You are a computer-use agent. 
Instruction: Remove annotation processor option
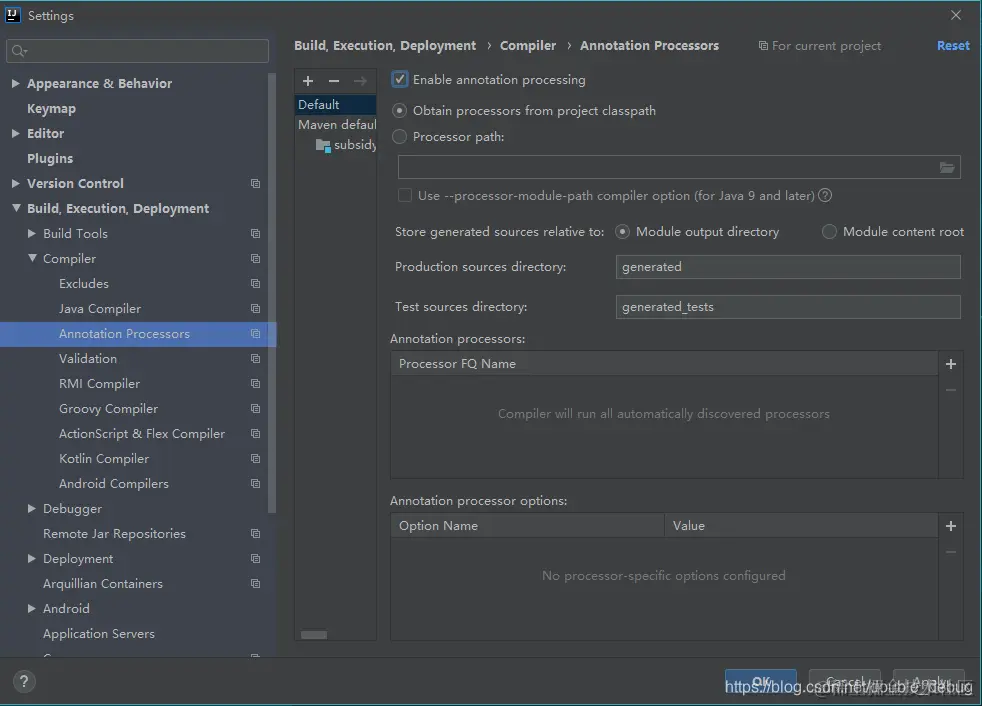pos(951,552)
